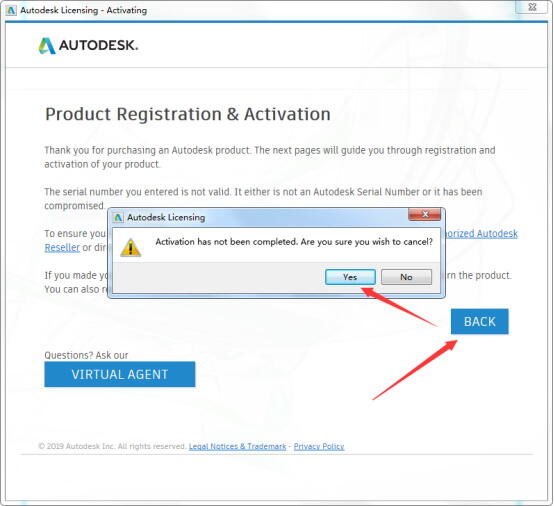Screen dimensions: 554x506
Task: Close the Autodesk Licensing dialog
Action: pos(425,214)
